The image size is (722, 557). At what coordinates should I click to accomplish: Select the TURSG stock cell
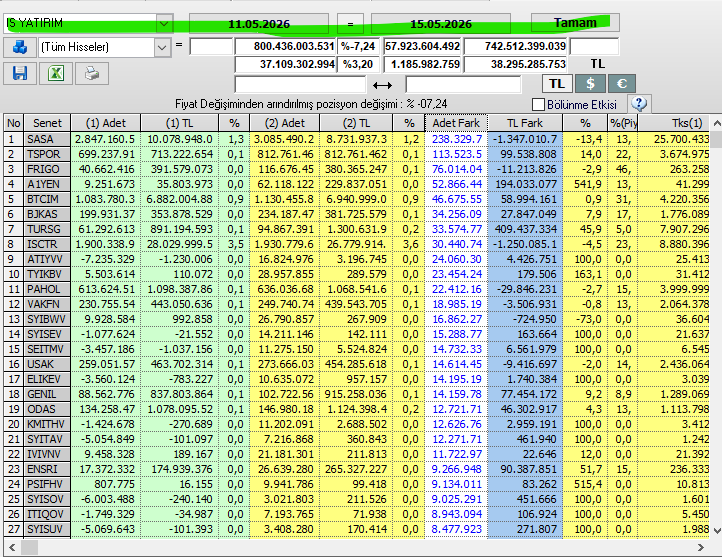tap(47, 229)
